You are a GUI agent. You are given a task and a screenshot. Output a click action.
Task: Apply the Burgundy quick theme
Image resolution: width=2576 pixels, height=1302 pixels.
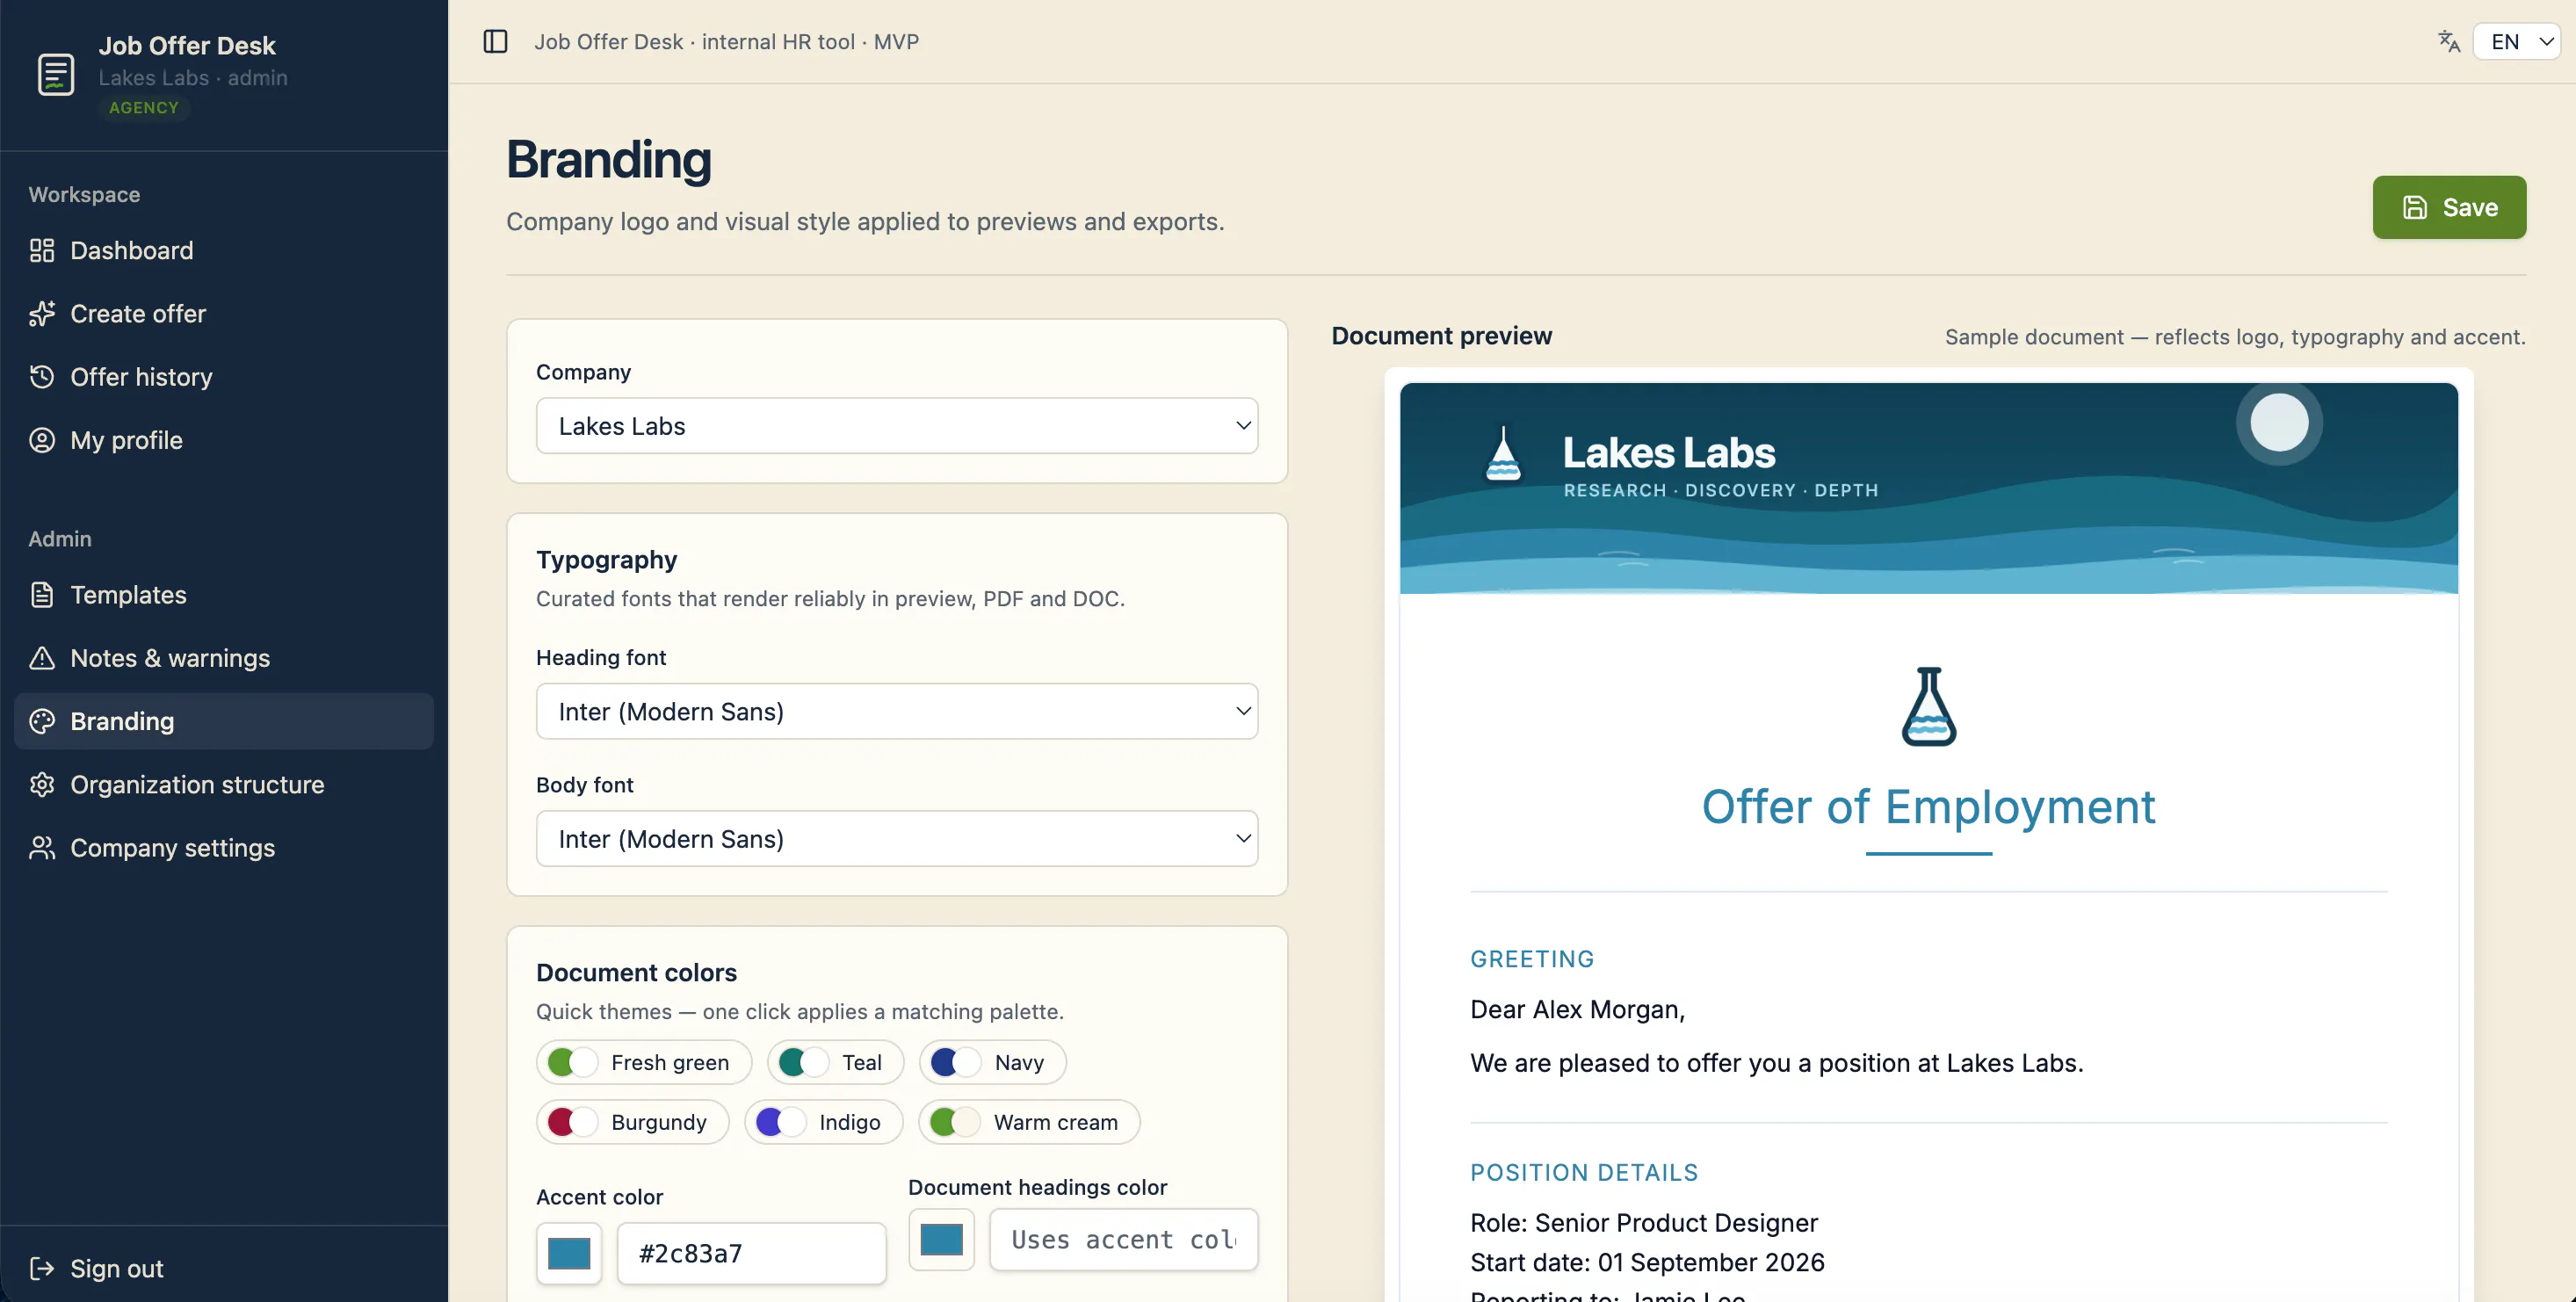pyautogui.click(x=633, y=1122)
